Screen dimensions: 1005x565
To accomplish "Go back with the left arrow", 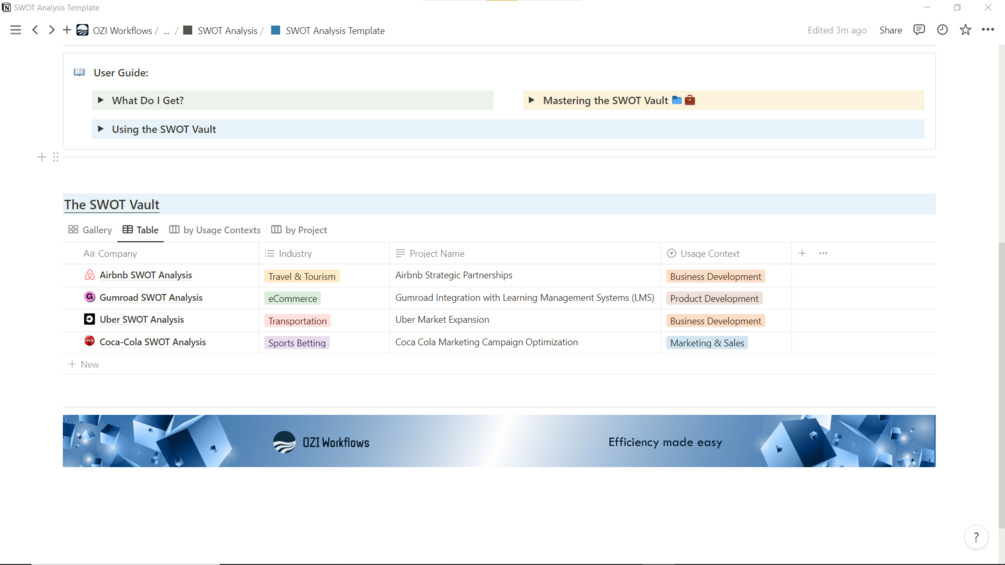I will [35, 30].
